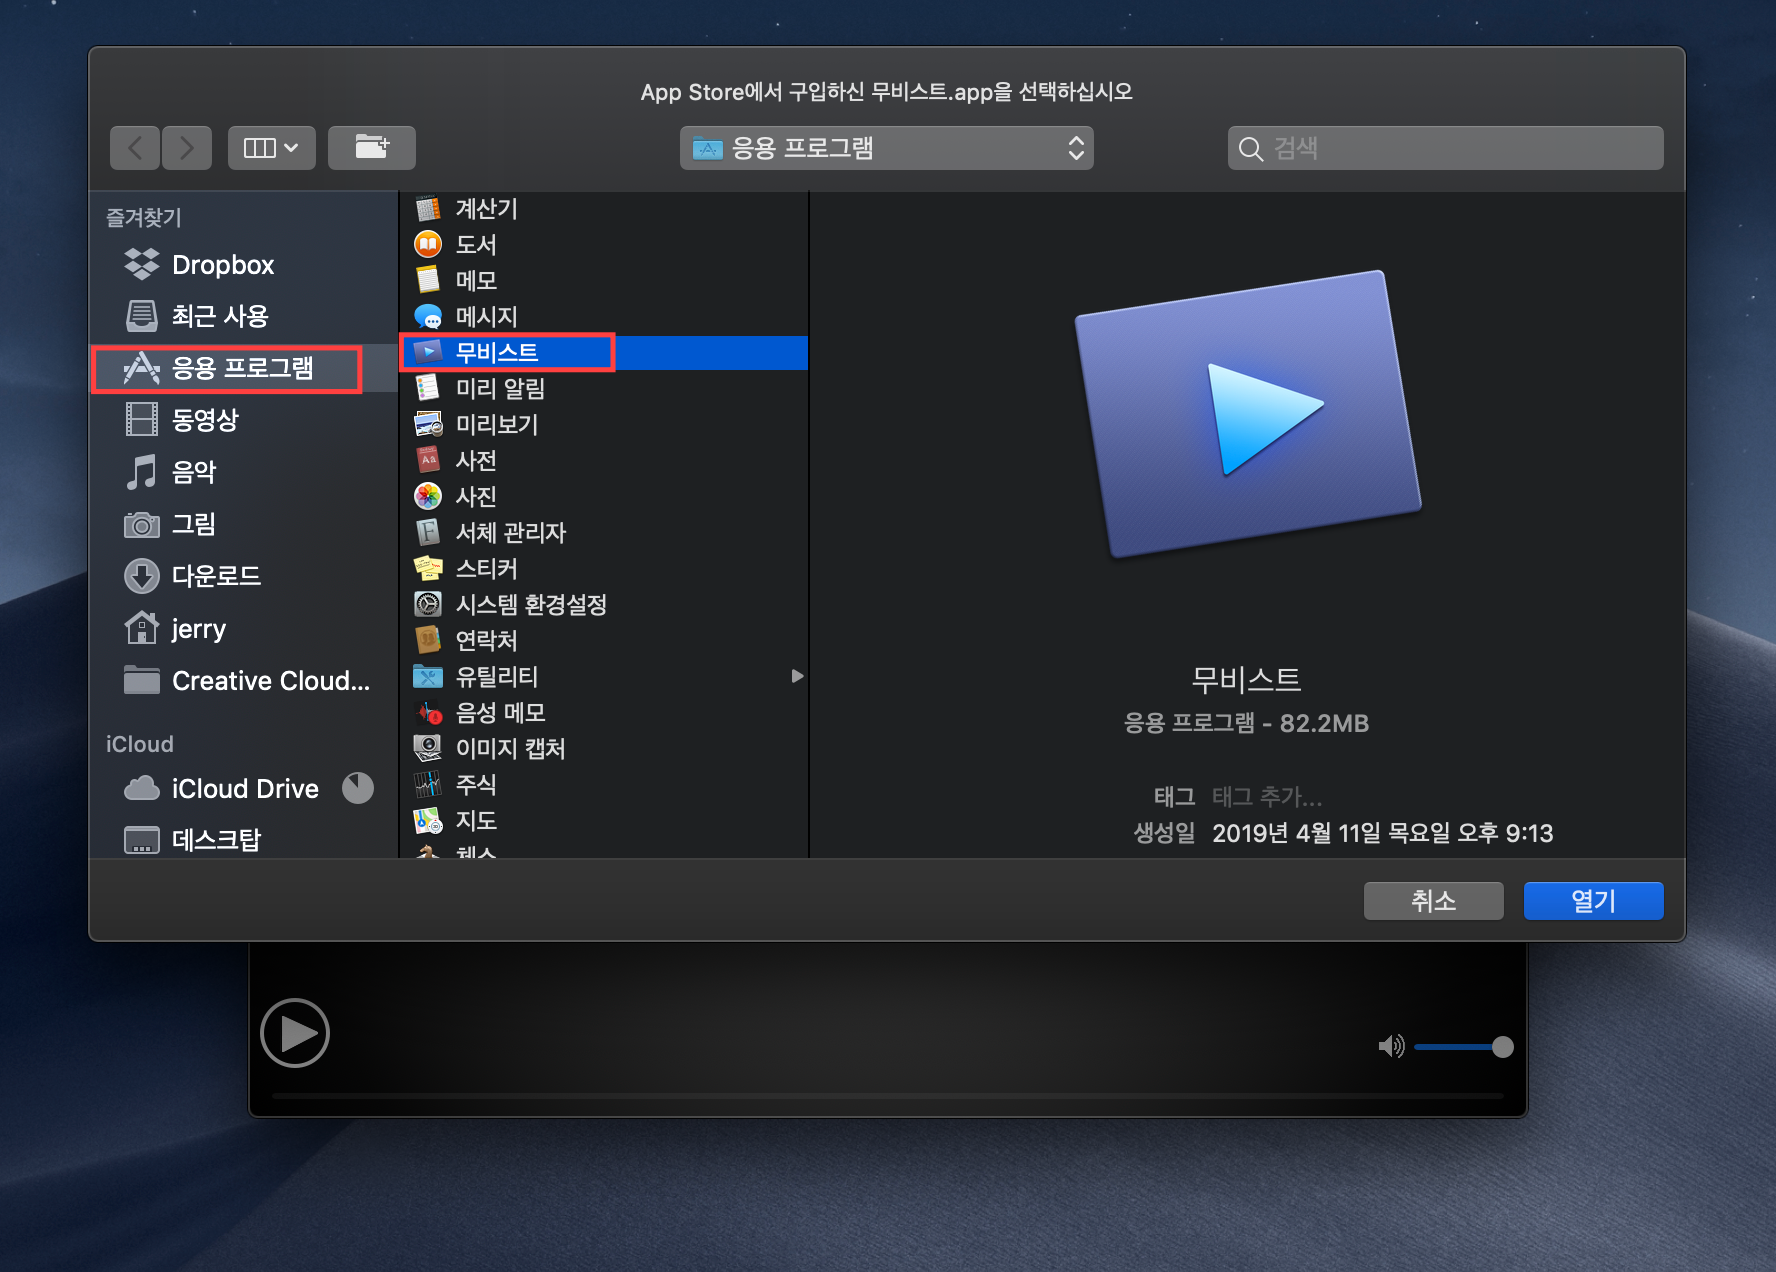Select 시스템 환경설정 in the list
The width and height of the screenshot is (1776, 1272).
[604, 604]
